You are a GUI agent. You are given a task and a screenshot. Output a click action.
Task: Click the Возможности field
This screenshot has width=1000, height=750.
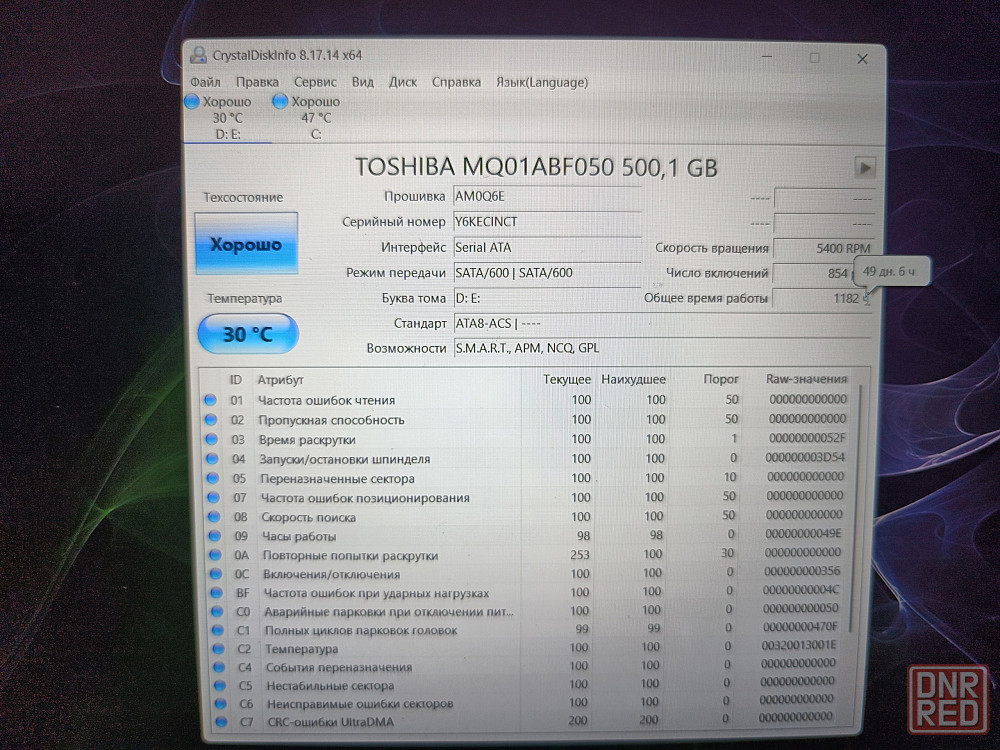point(662,348)
